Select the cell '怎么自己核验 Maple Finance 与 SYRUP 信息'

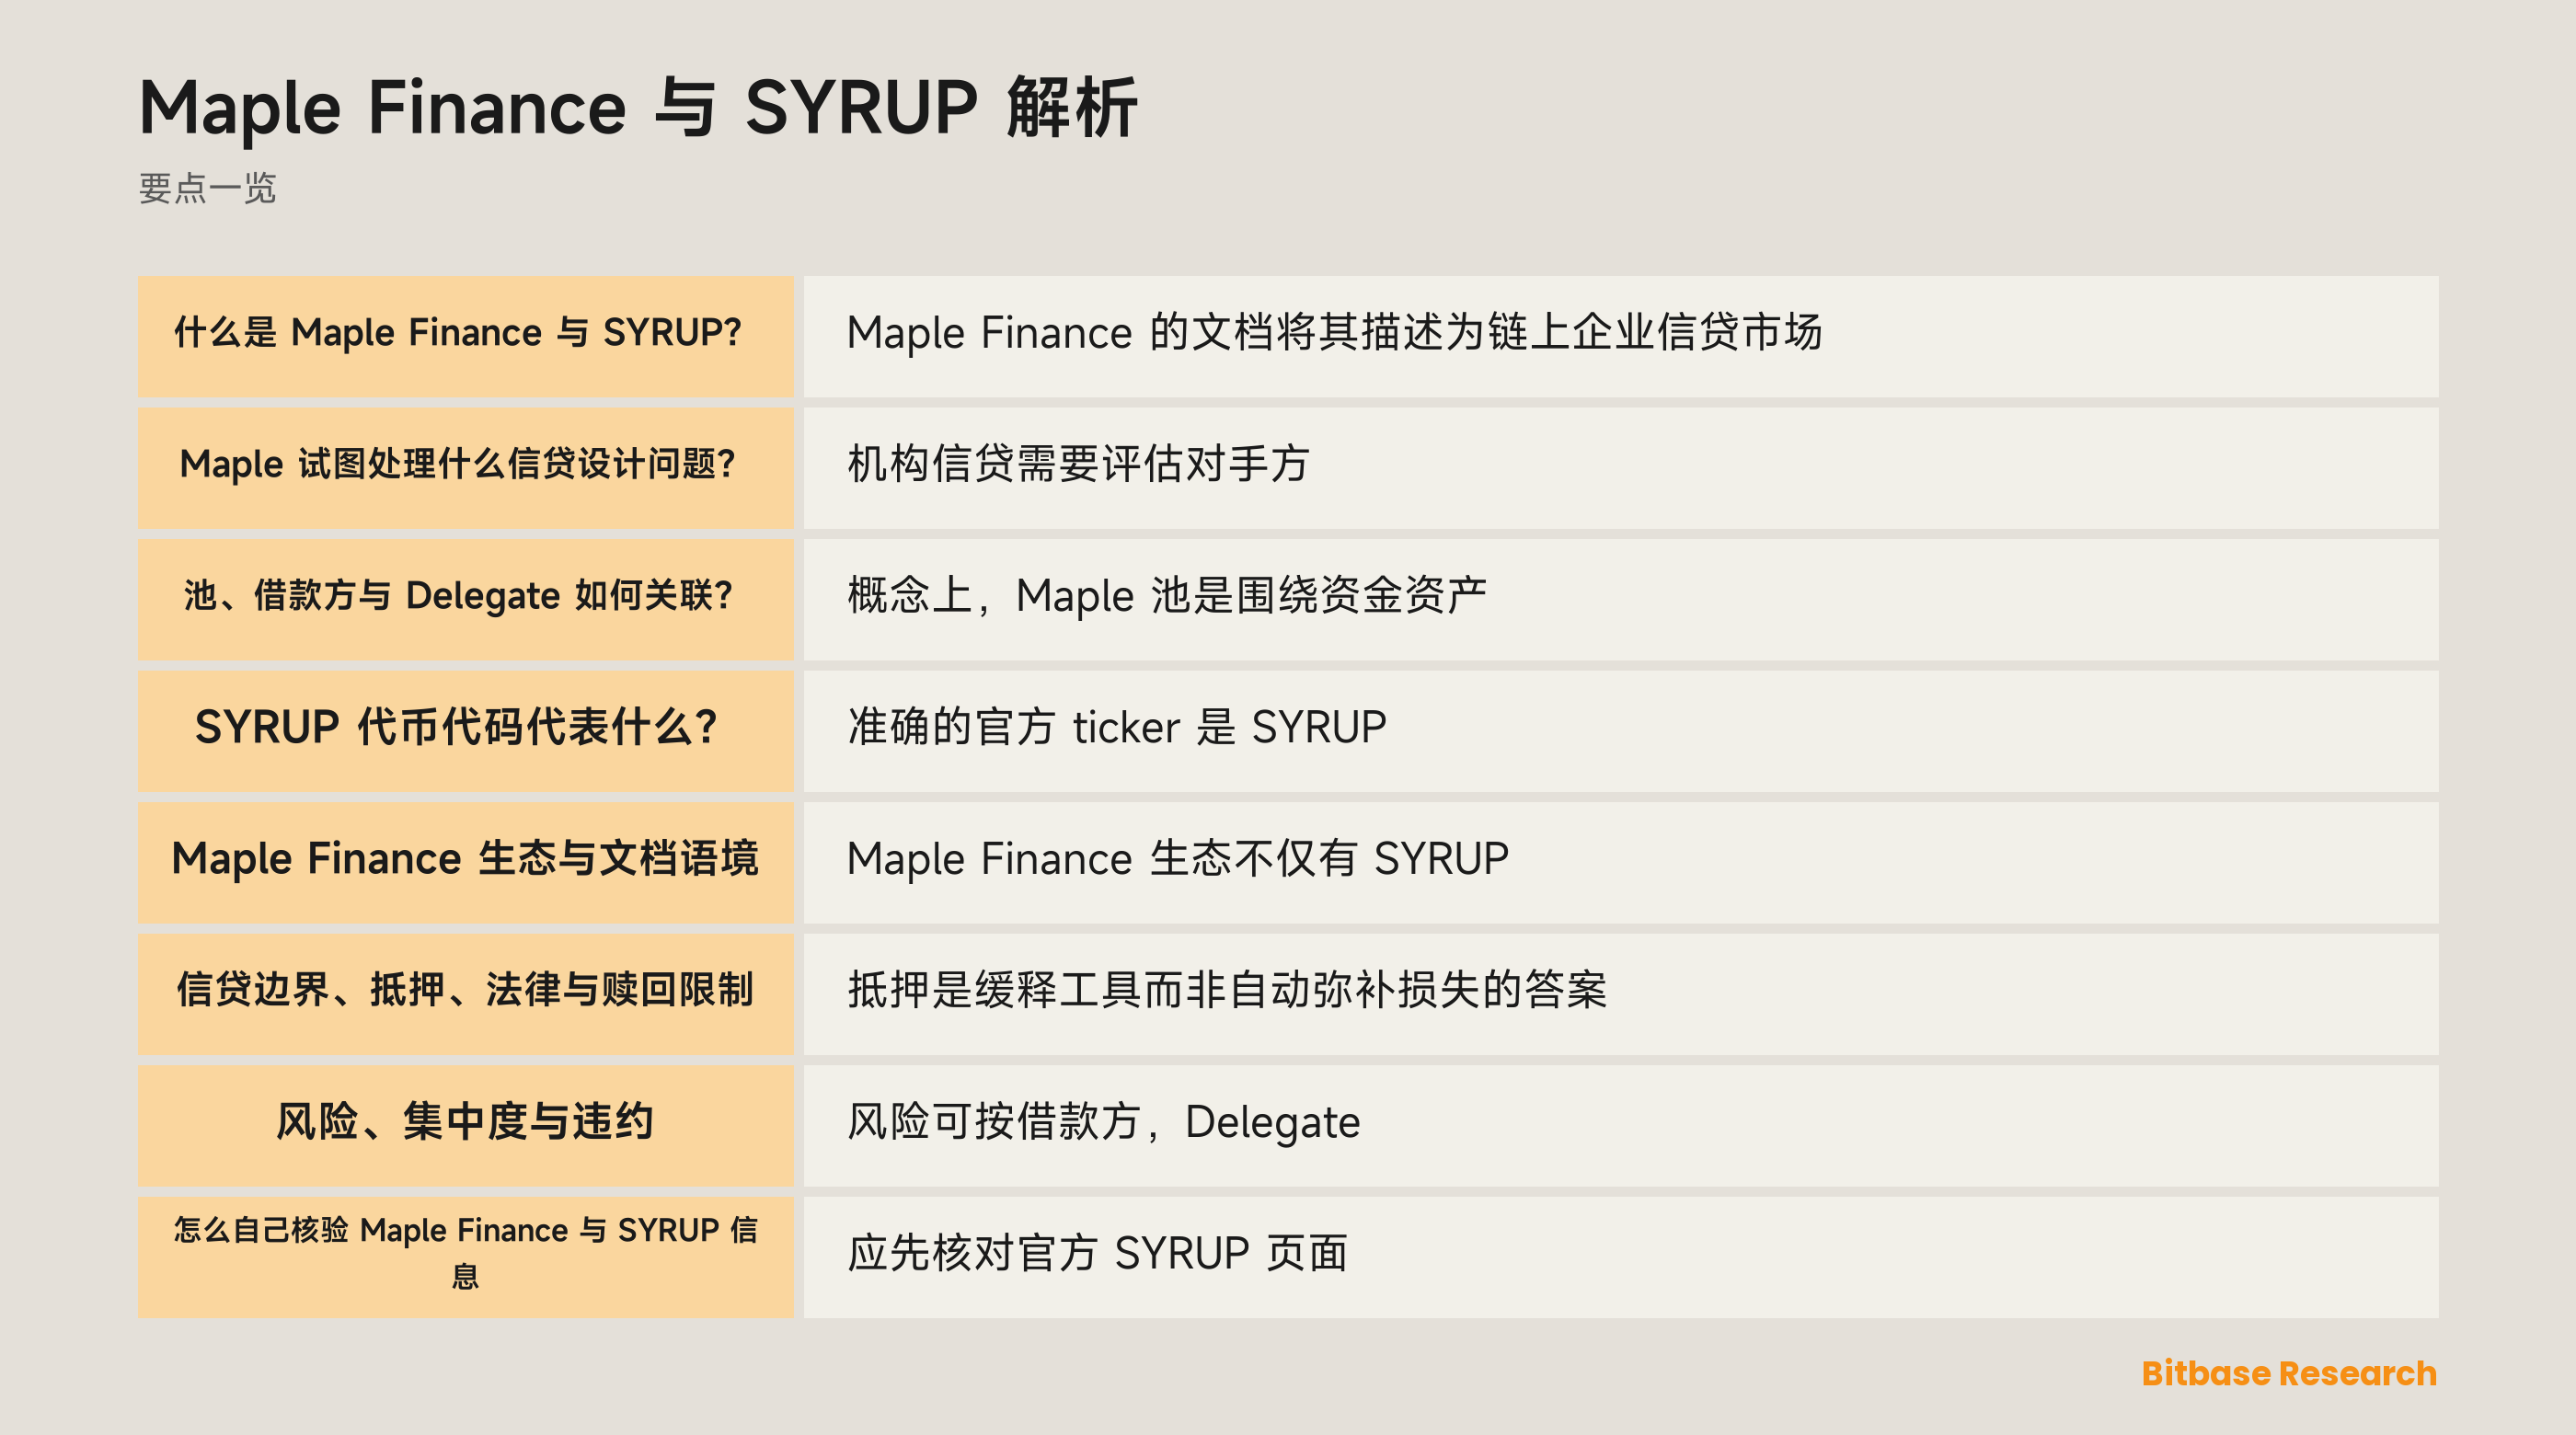[x=465, y=1257]
